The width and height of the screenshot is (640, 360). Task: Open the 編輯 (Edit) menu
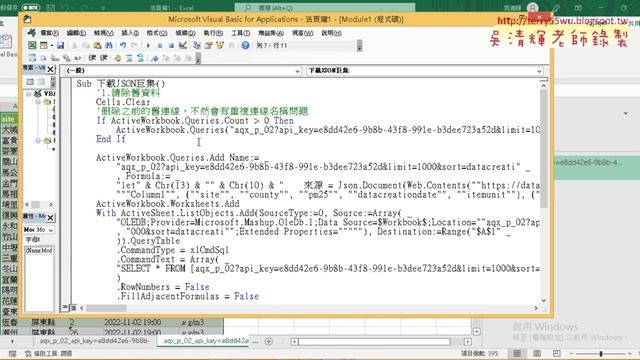(x=76, y=33)
